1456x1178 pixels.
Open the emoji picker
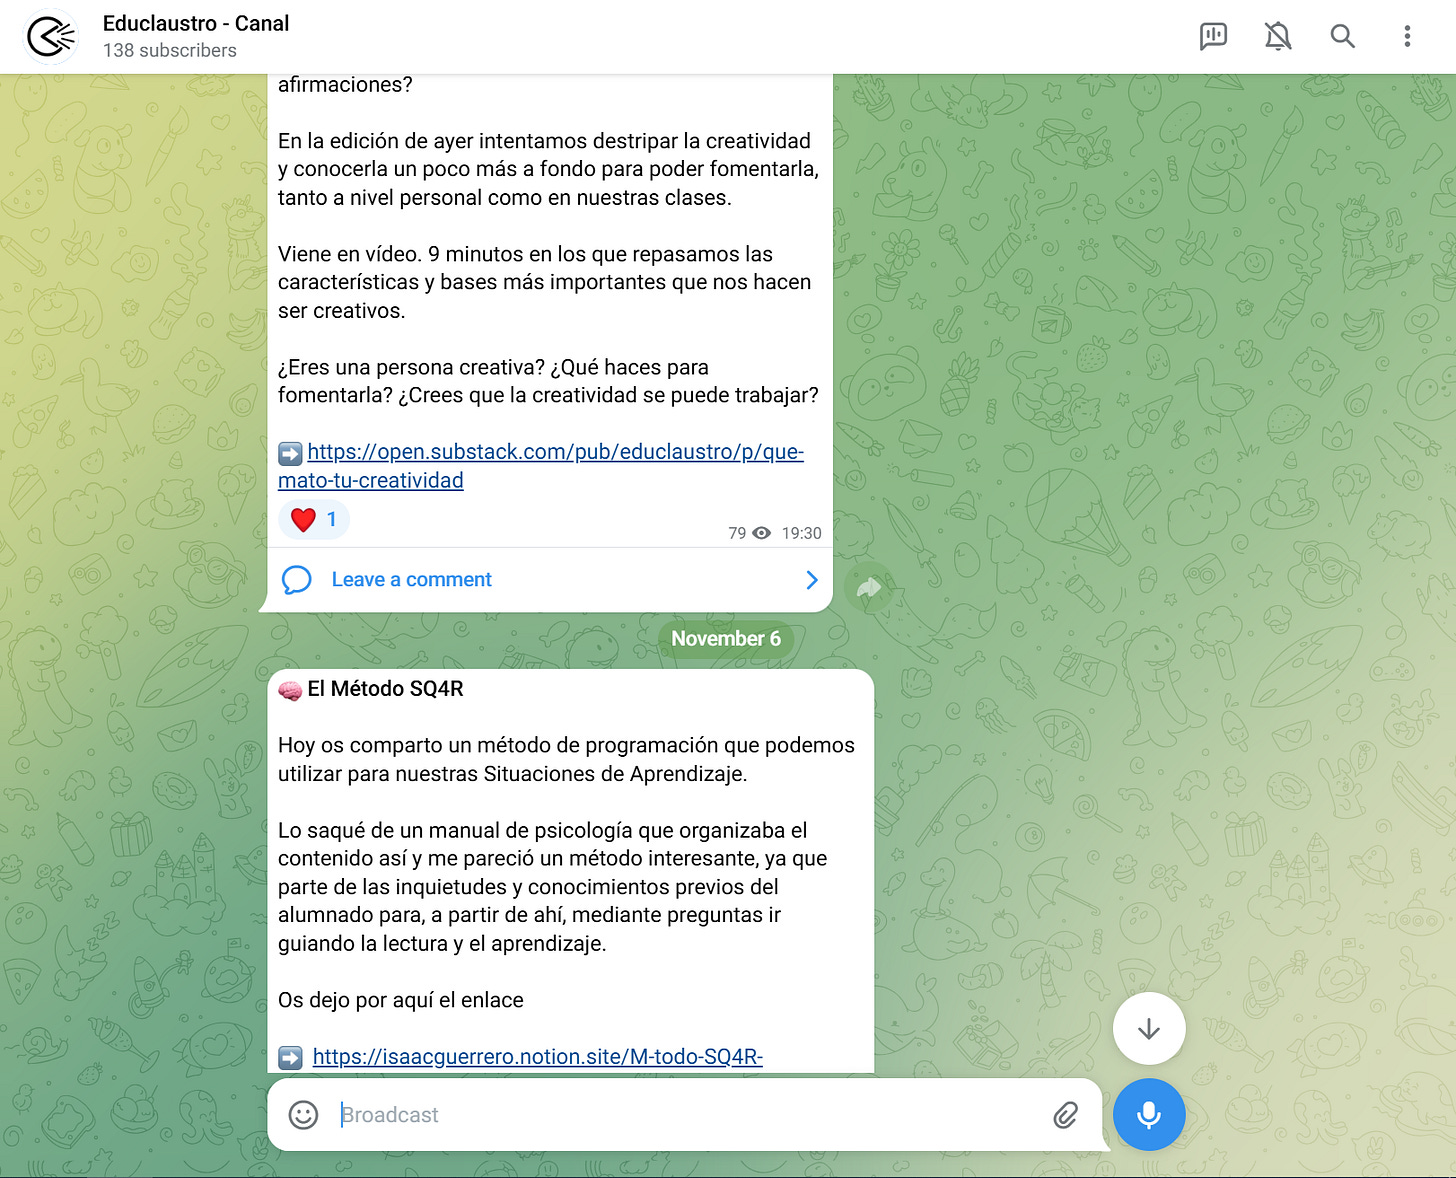303,1115
